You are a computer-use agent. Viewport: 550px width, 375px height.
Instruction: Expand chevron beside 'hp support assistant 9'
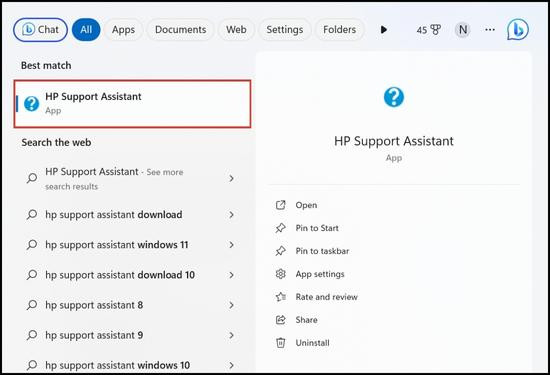[232, 335]
